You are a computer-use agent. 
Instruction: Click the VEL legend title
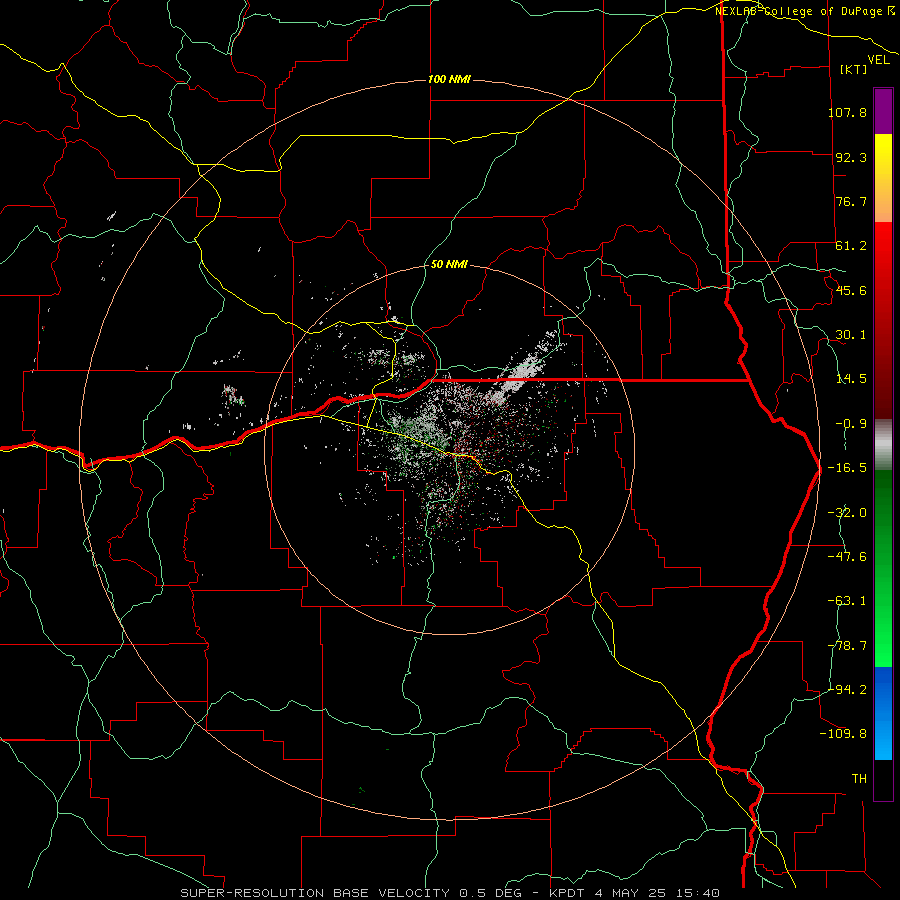click(x=878, y=59)
